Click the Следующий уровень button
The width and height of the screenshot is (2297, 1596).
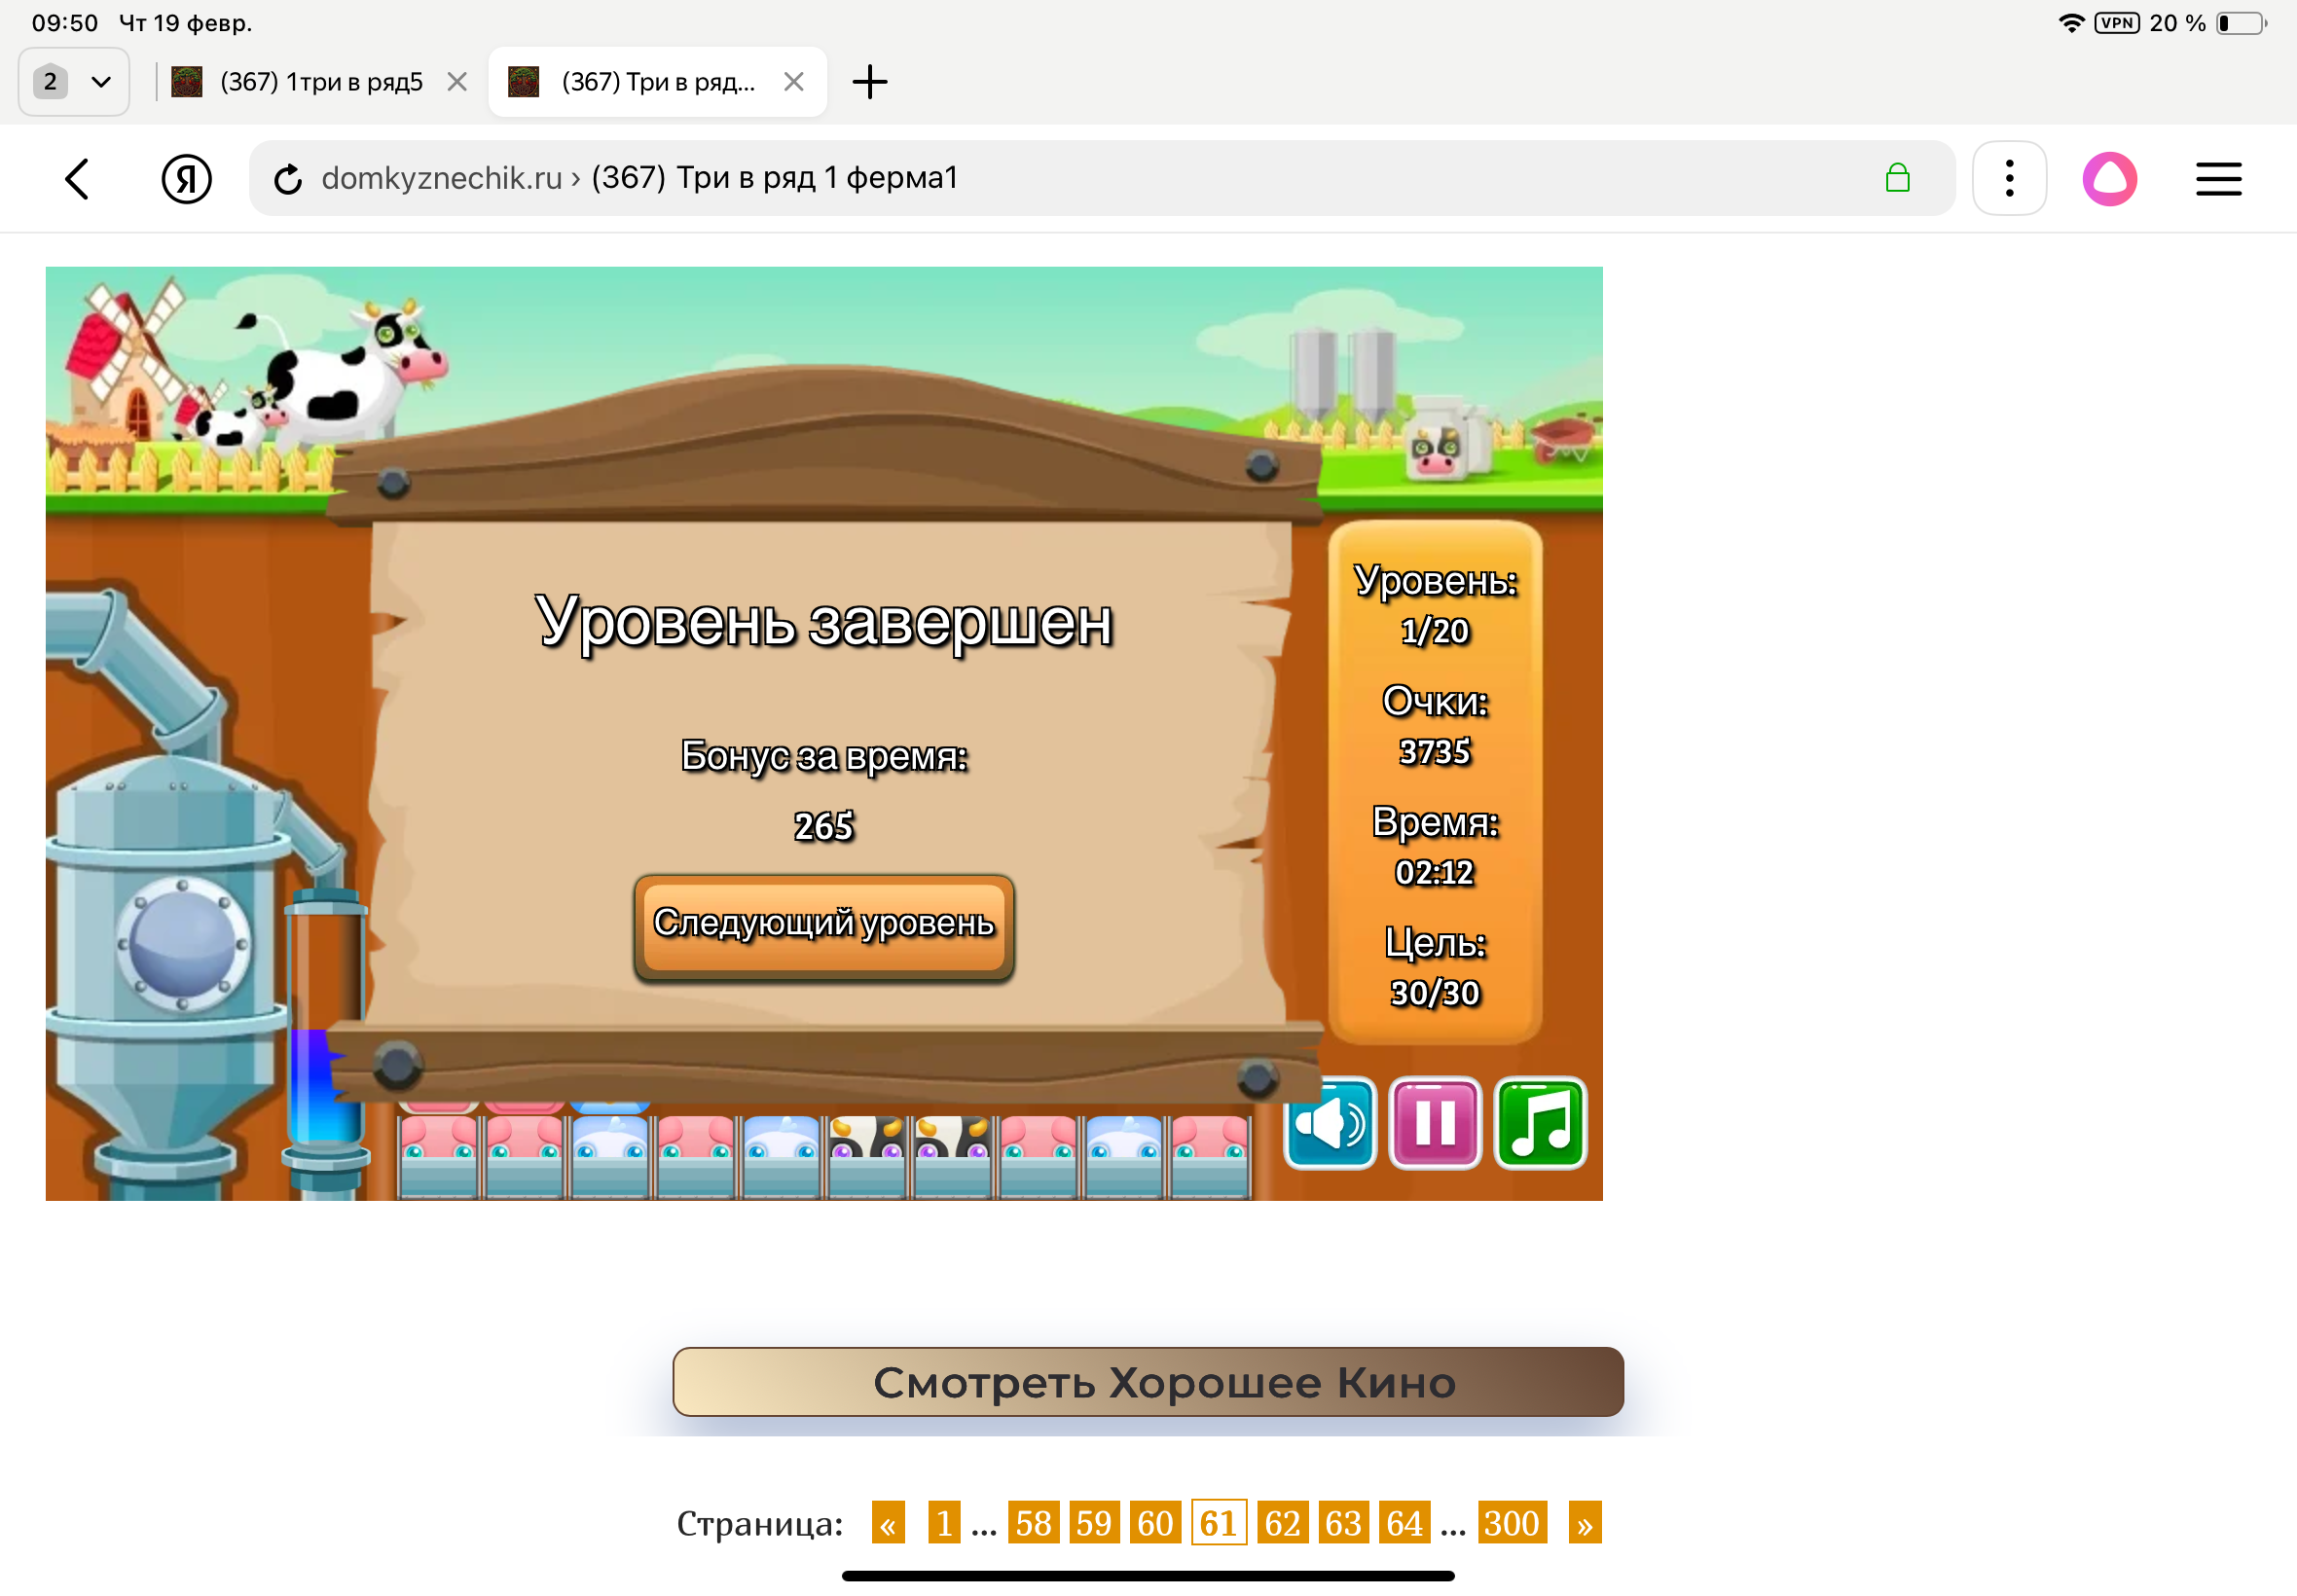tap(823, 925)
